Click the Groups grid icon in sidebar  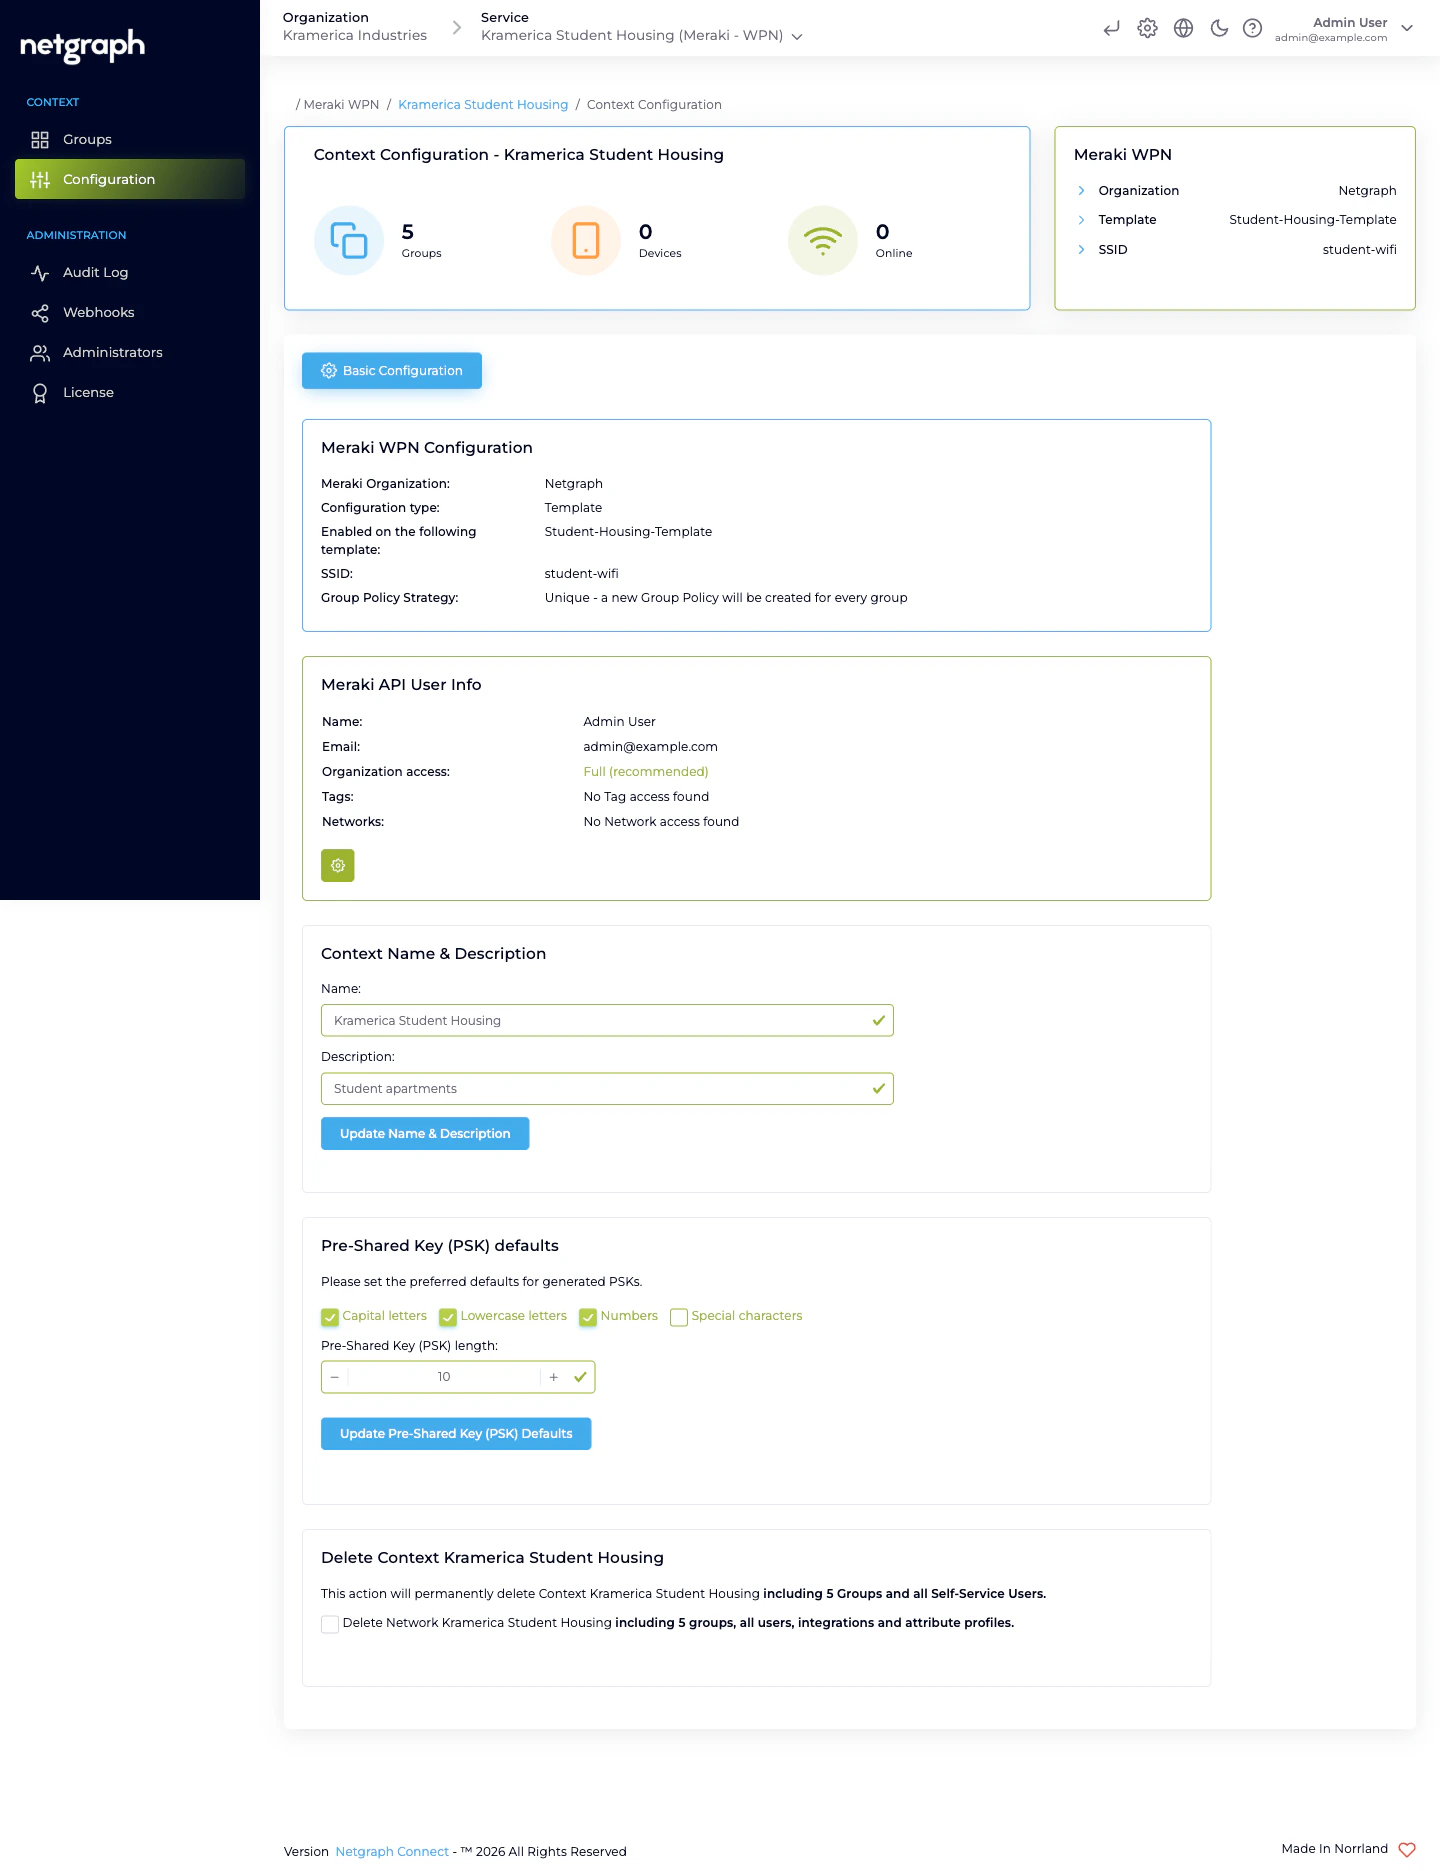[40, 139]
